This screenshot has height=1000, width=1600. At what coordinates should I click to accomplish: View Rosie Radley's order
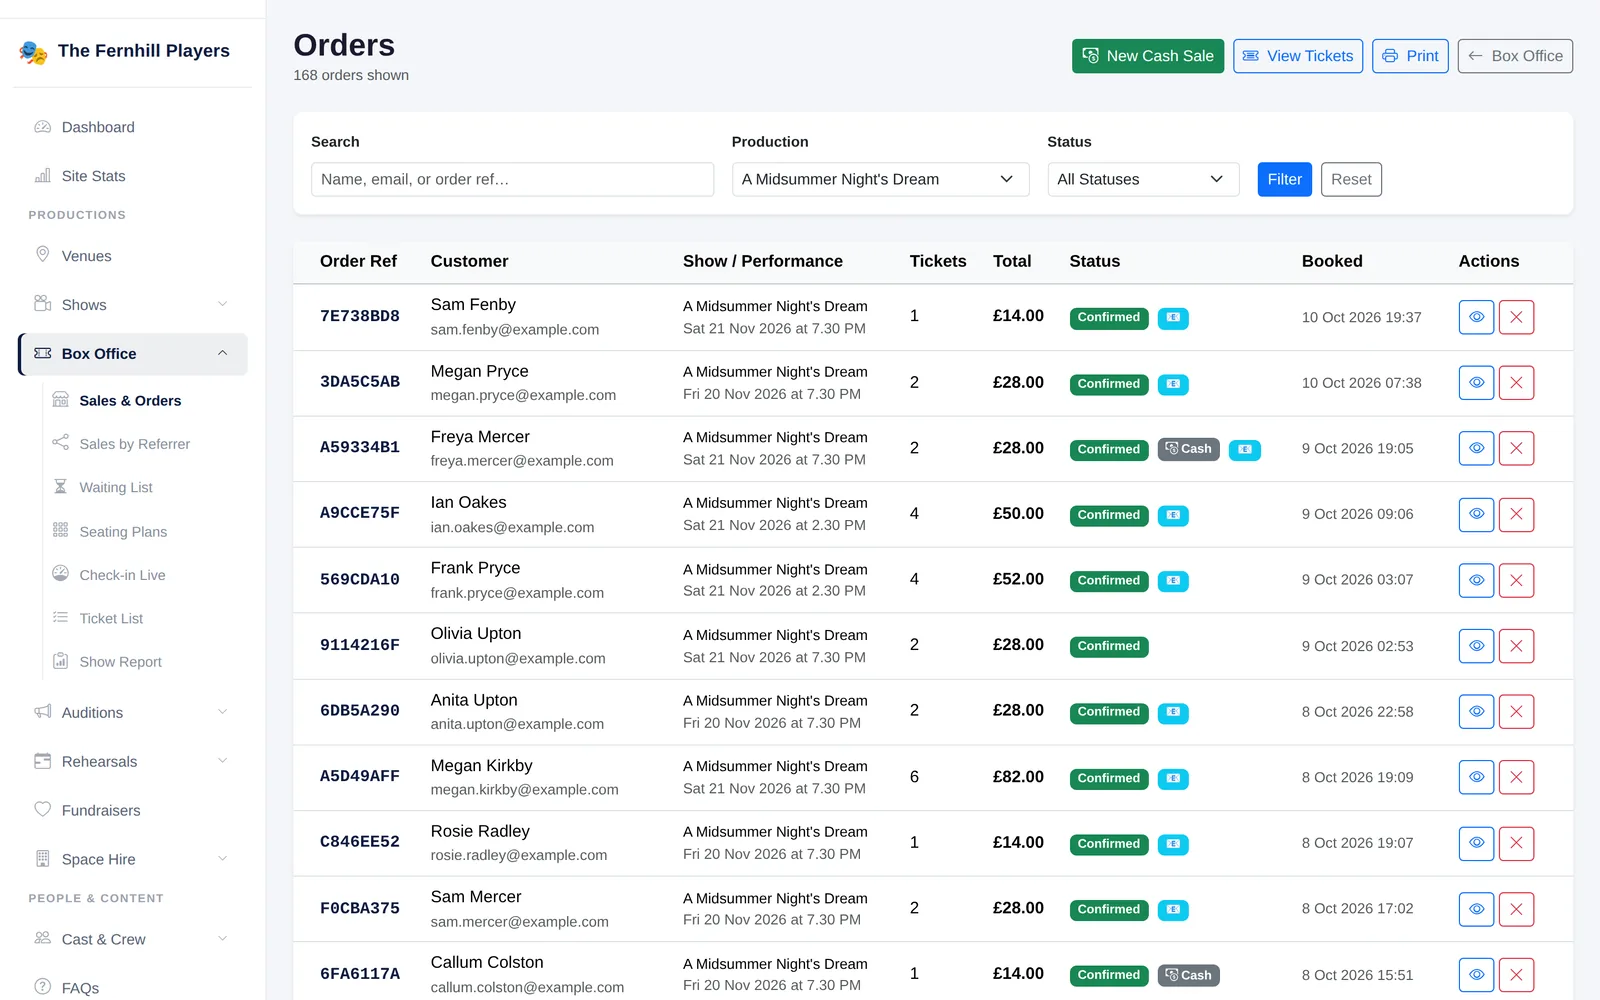coord(1476,843)
